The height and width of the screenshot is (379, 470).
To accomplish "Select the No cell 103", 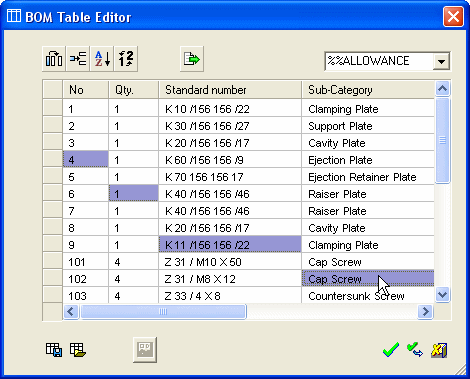I will coord(86,296).
